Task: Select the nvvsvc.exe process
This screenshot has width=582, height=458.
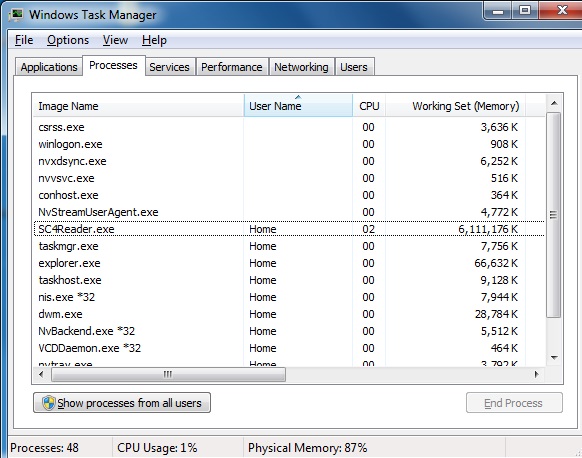Action: tap(289, 178)
